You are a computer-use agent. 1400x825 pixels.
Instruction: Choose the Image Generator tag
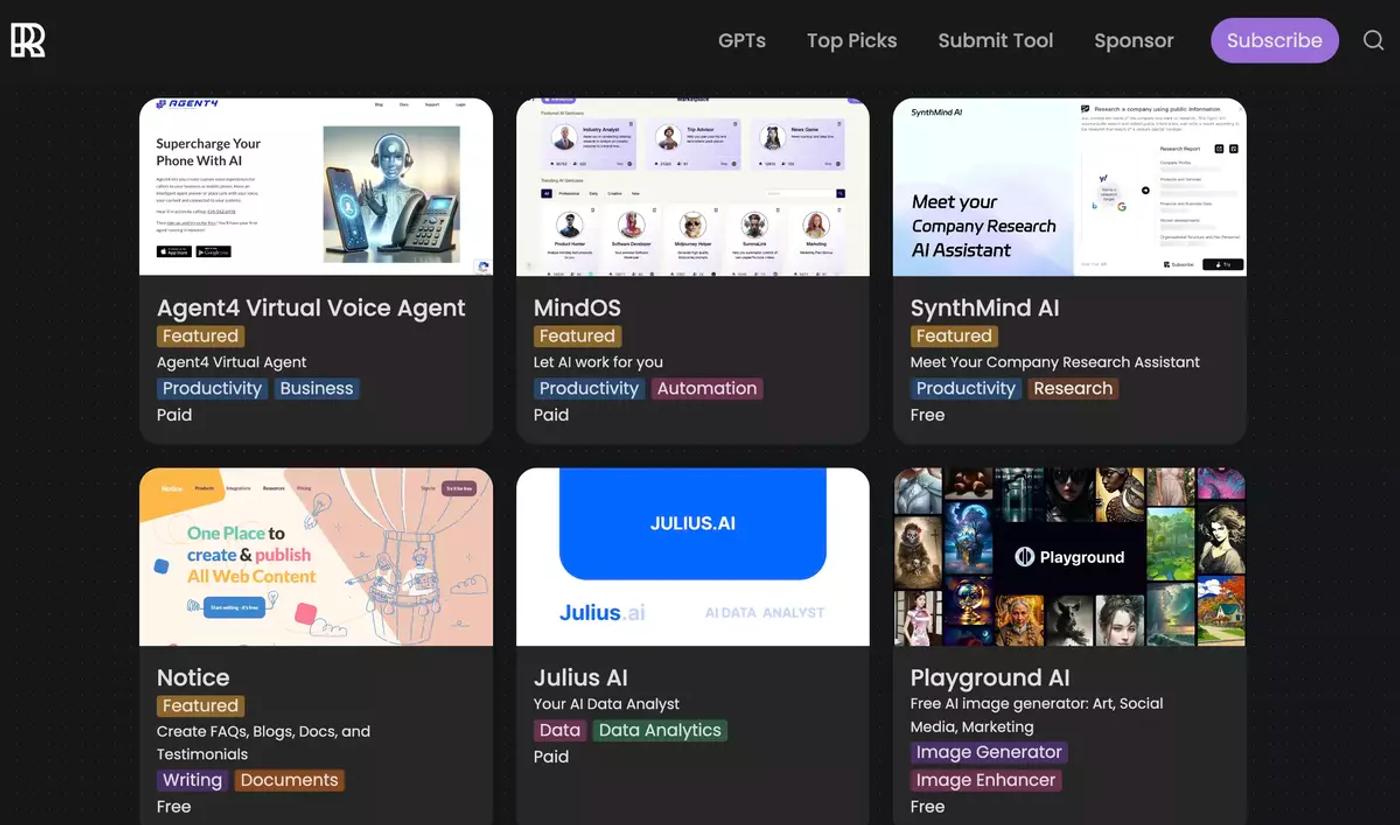coord(989,752)
